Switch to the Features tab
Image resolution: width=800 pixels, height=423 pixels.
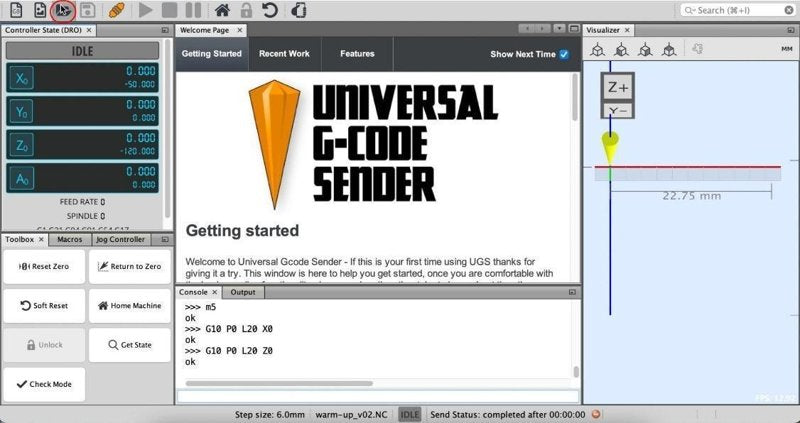357,54
